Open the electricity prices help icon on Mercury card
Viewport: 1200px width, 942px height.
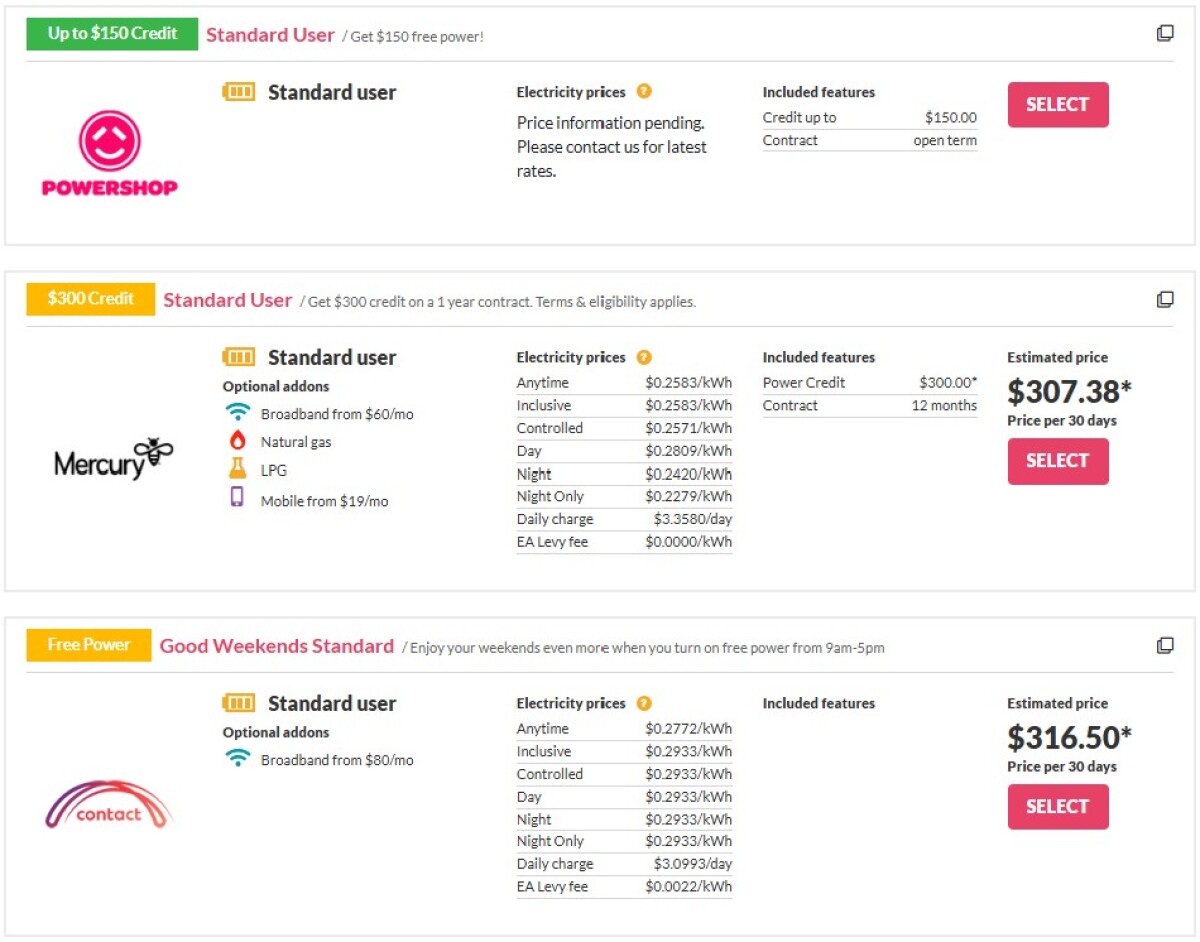pyautogui.click(x=644, y=356)
